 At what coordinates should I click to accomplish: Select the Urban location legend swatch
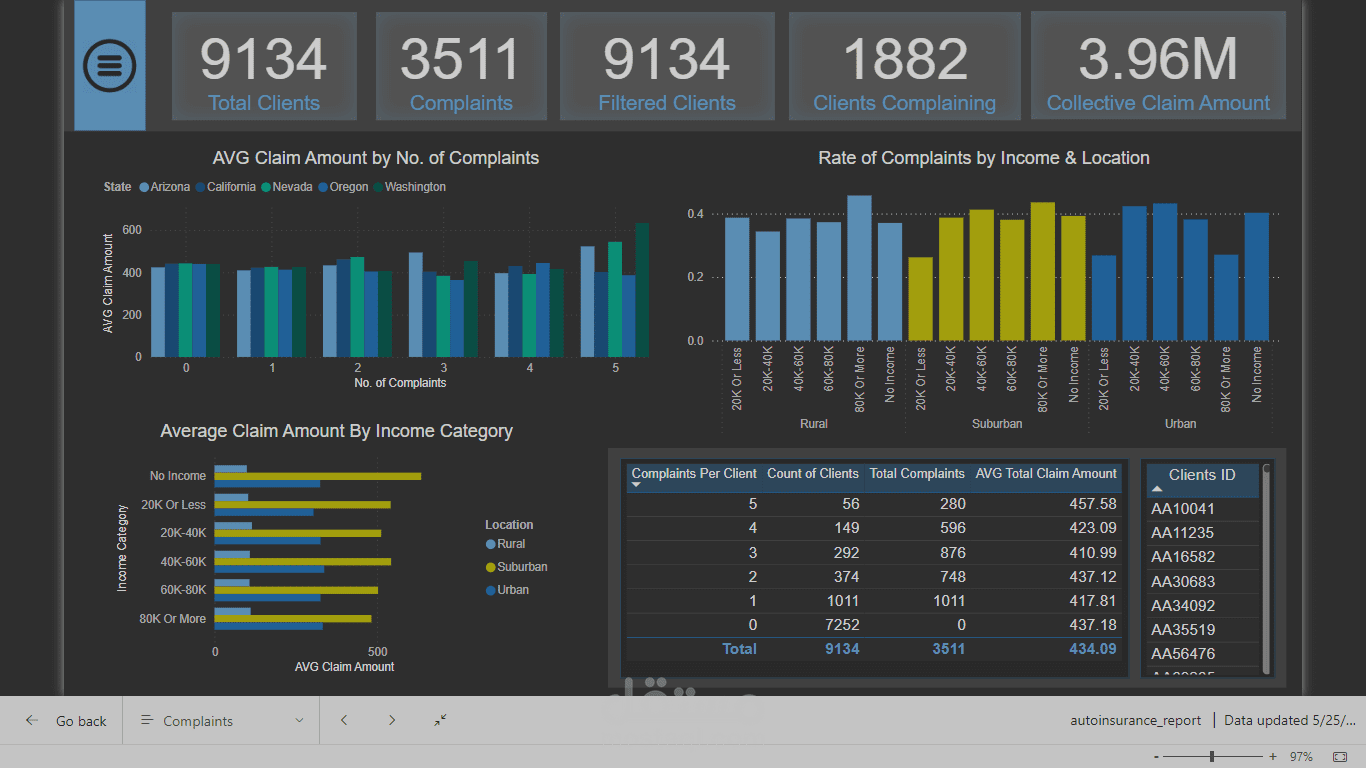pyautogui.click(x=490, y=591)
